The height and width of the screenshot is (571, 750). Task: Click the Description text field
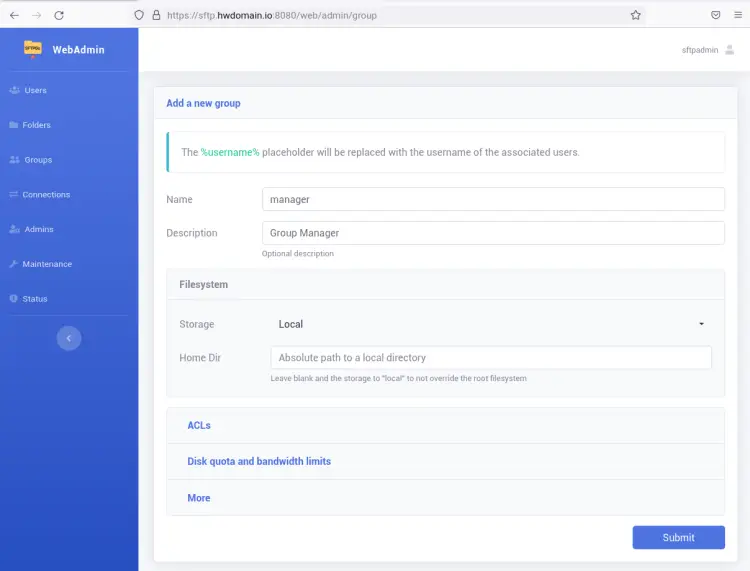(492, 233)
